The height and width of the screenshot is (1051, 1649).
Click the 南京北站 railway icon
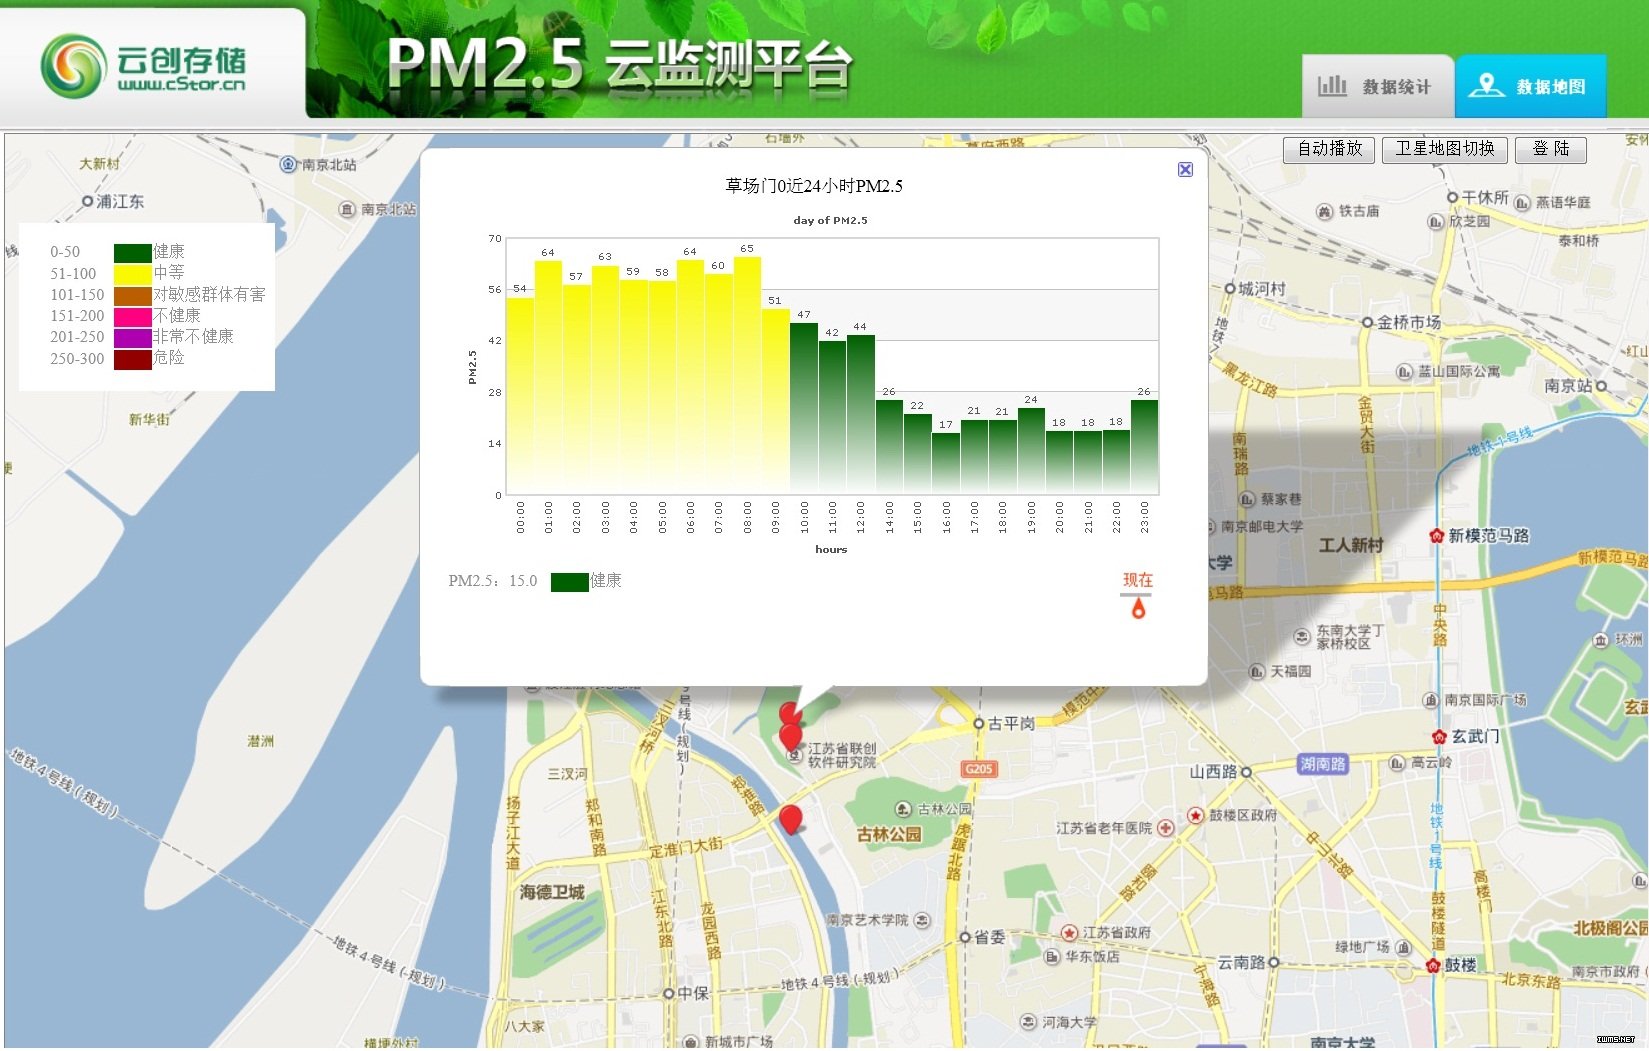tap(288, 164)
